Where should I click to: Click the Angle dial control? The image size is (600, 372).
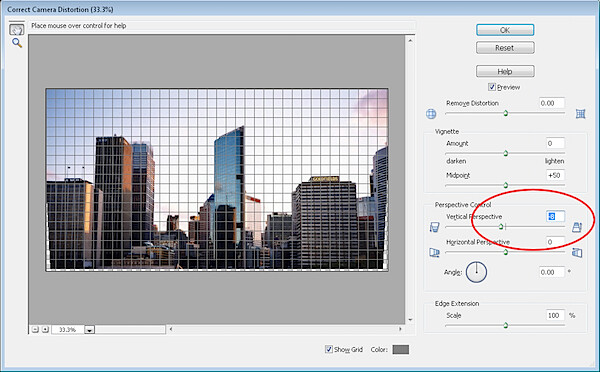tap(476, 272)
